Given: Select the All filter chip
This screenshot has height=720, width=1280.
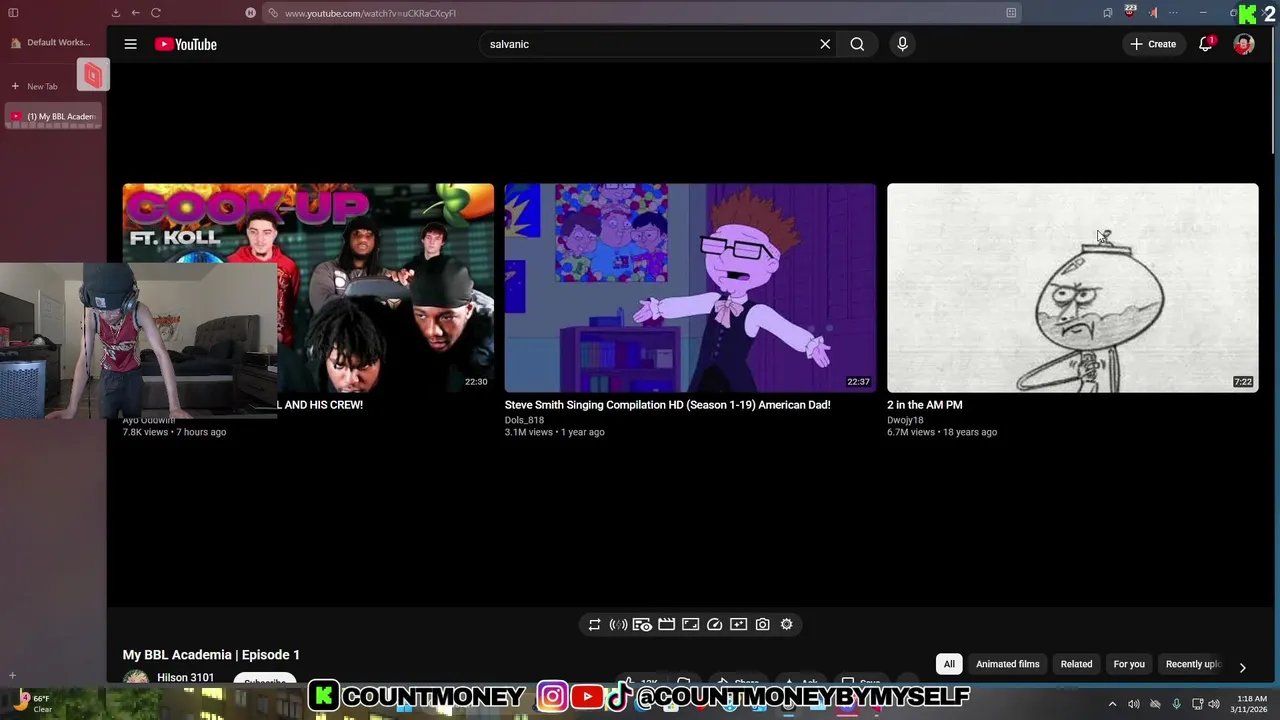Looking at the screenshot, I should (949, 664).
